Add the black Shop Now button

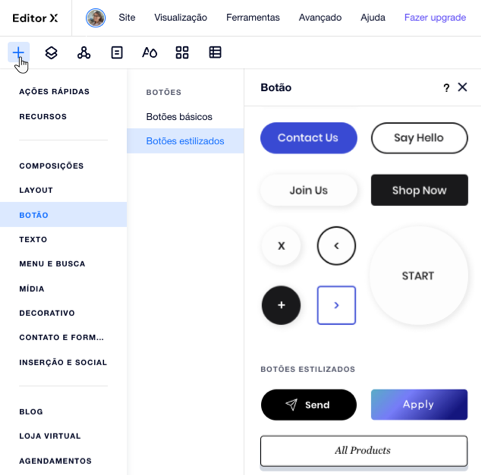[419, 190]
